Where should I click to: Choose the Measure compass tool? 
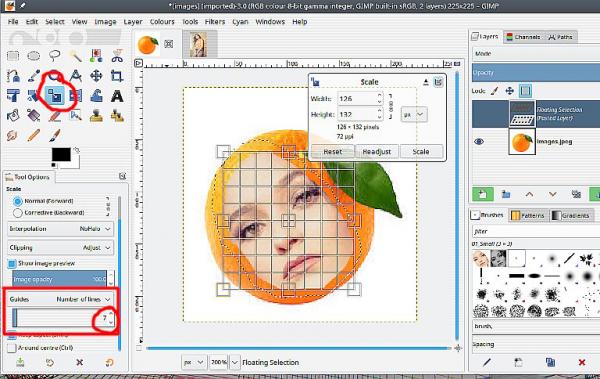click(x=75, y=76)
